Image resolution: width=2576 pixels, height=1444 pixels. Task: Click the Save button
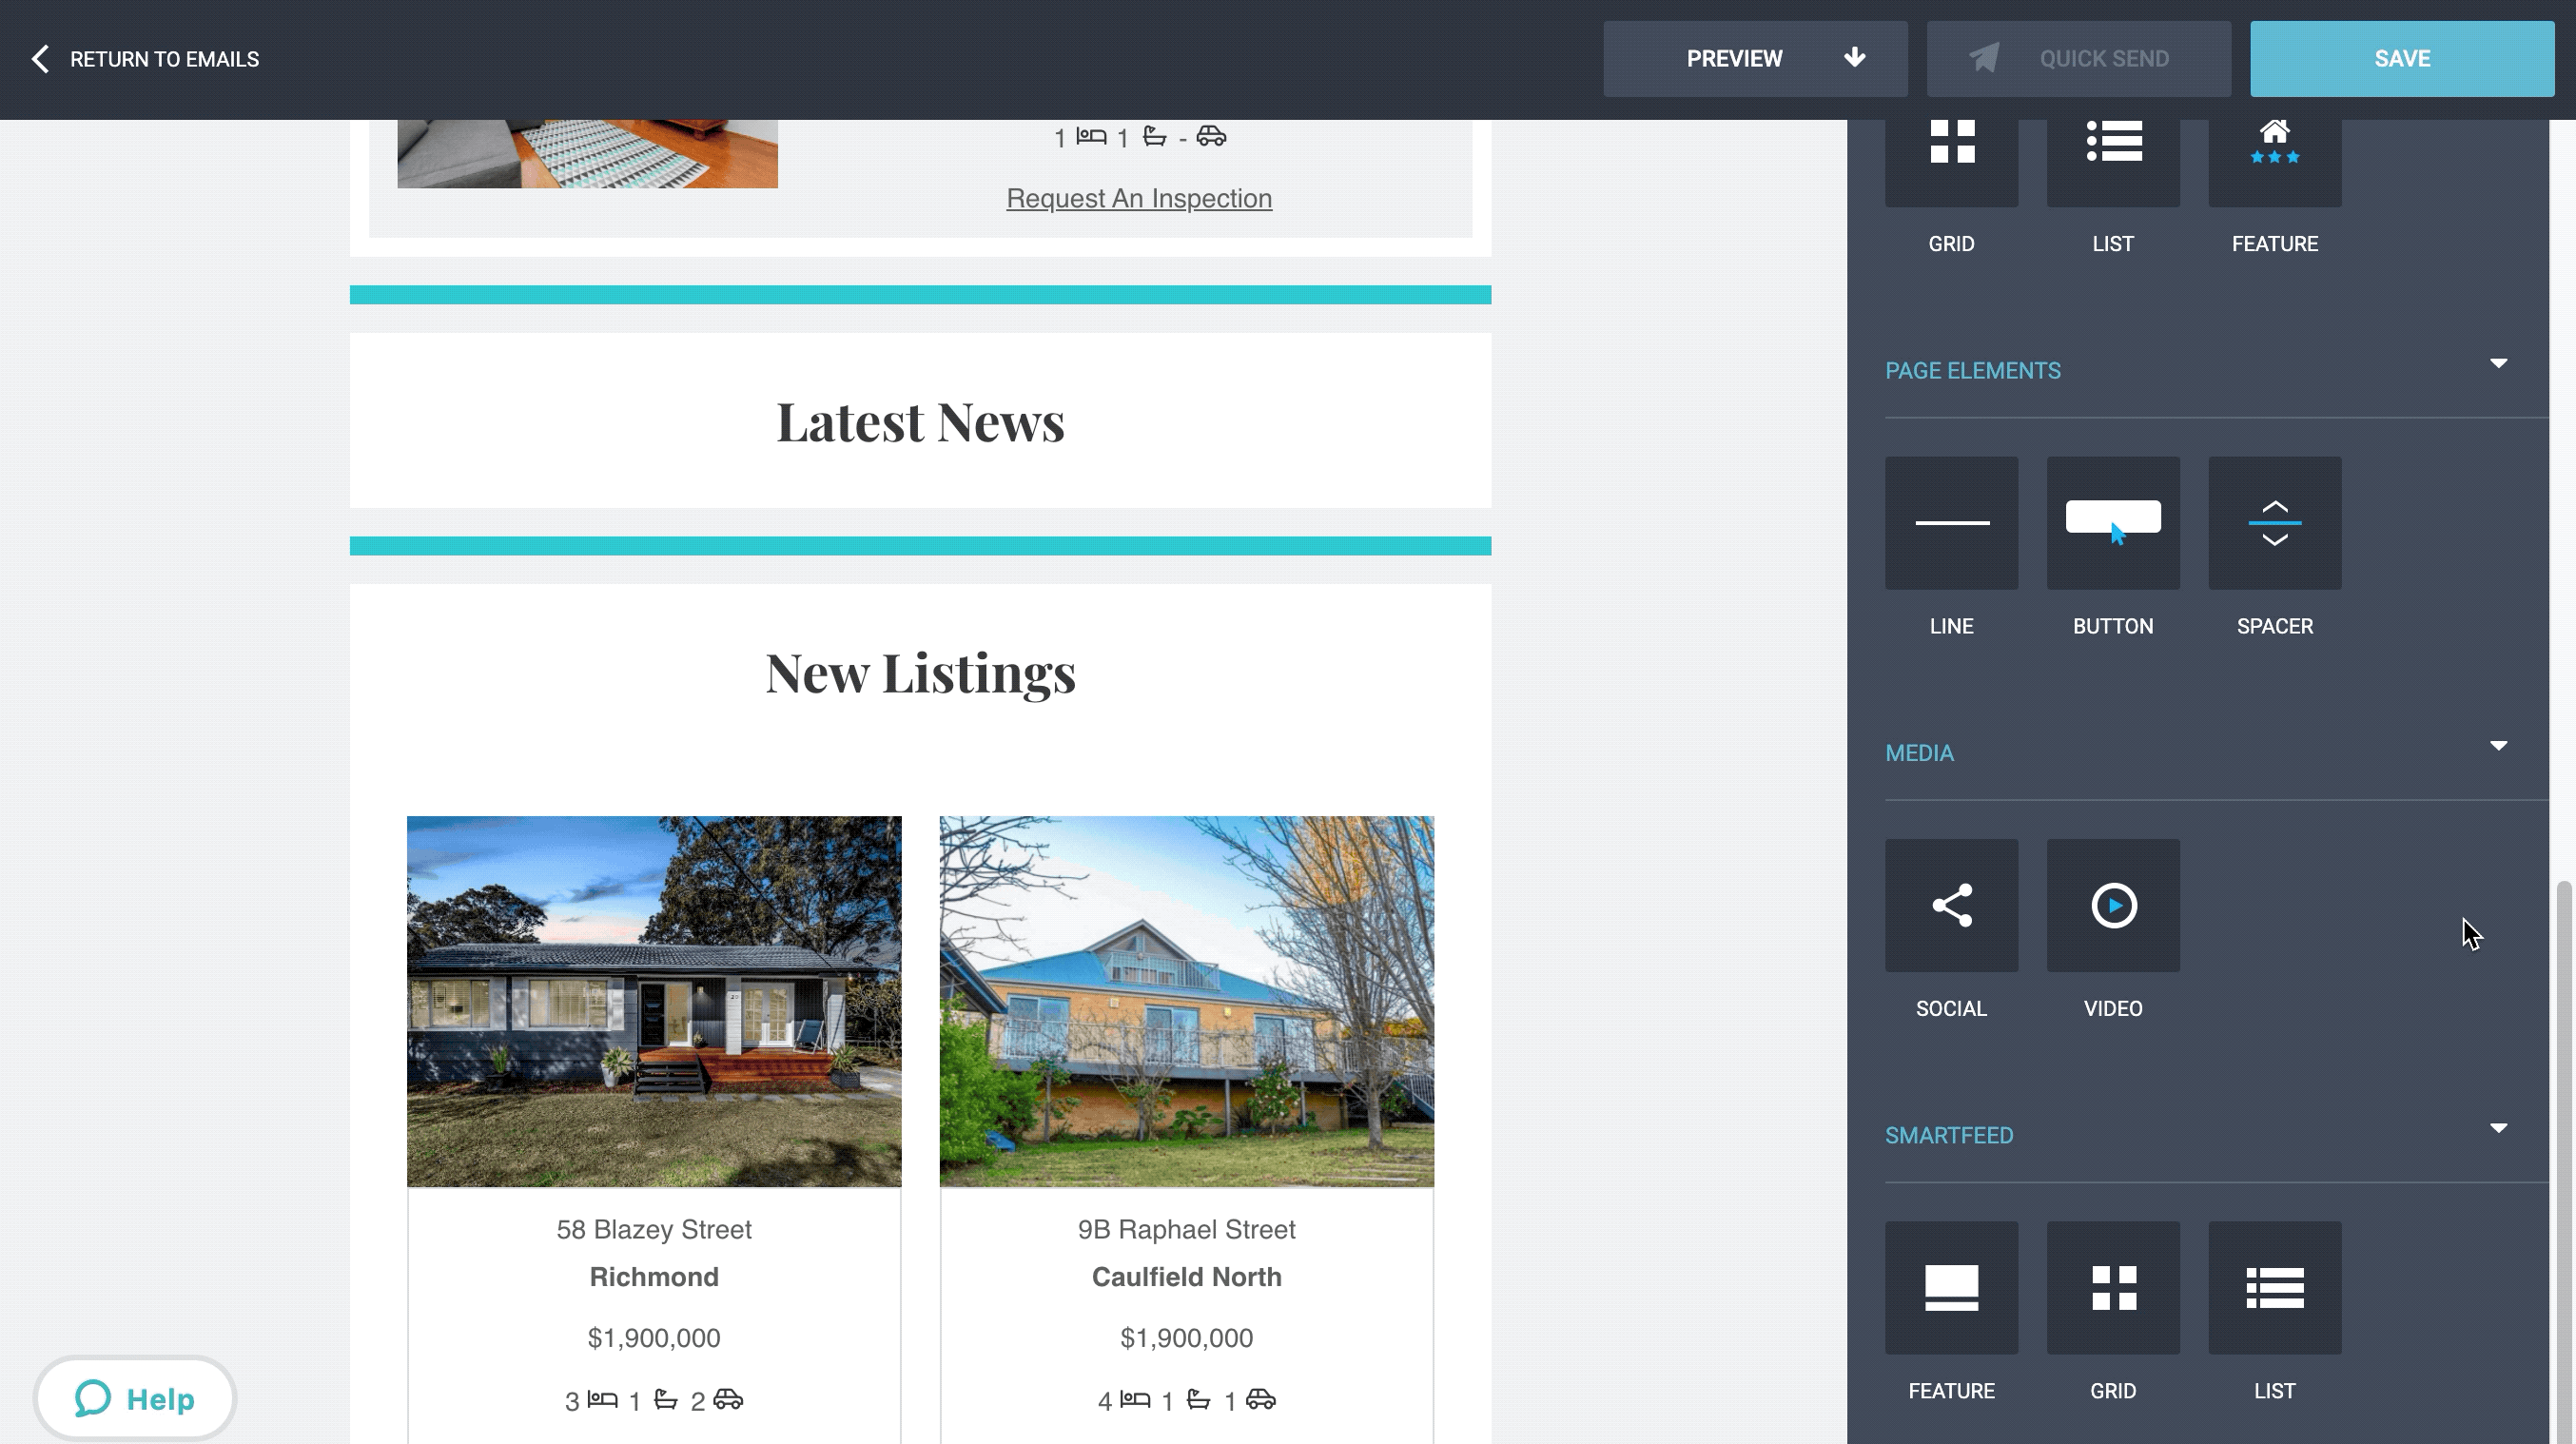click(x=2402, y=59)
